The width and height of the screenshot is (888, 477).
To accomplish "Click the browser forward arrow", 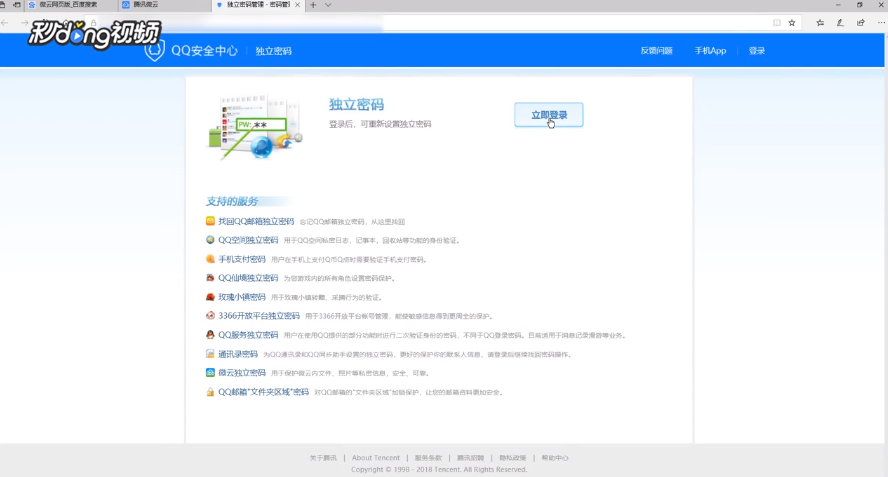I will [24, 23].
